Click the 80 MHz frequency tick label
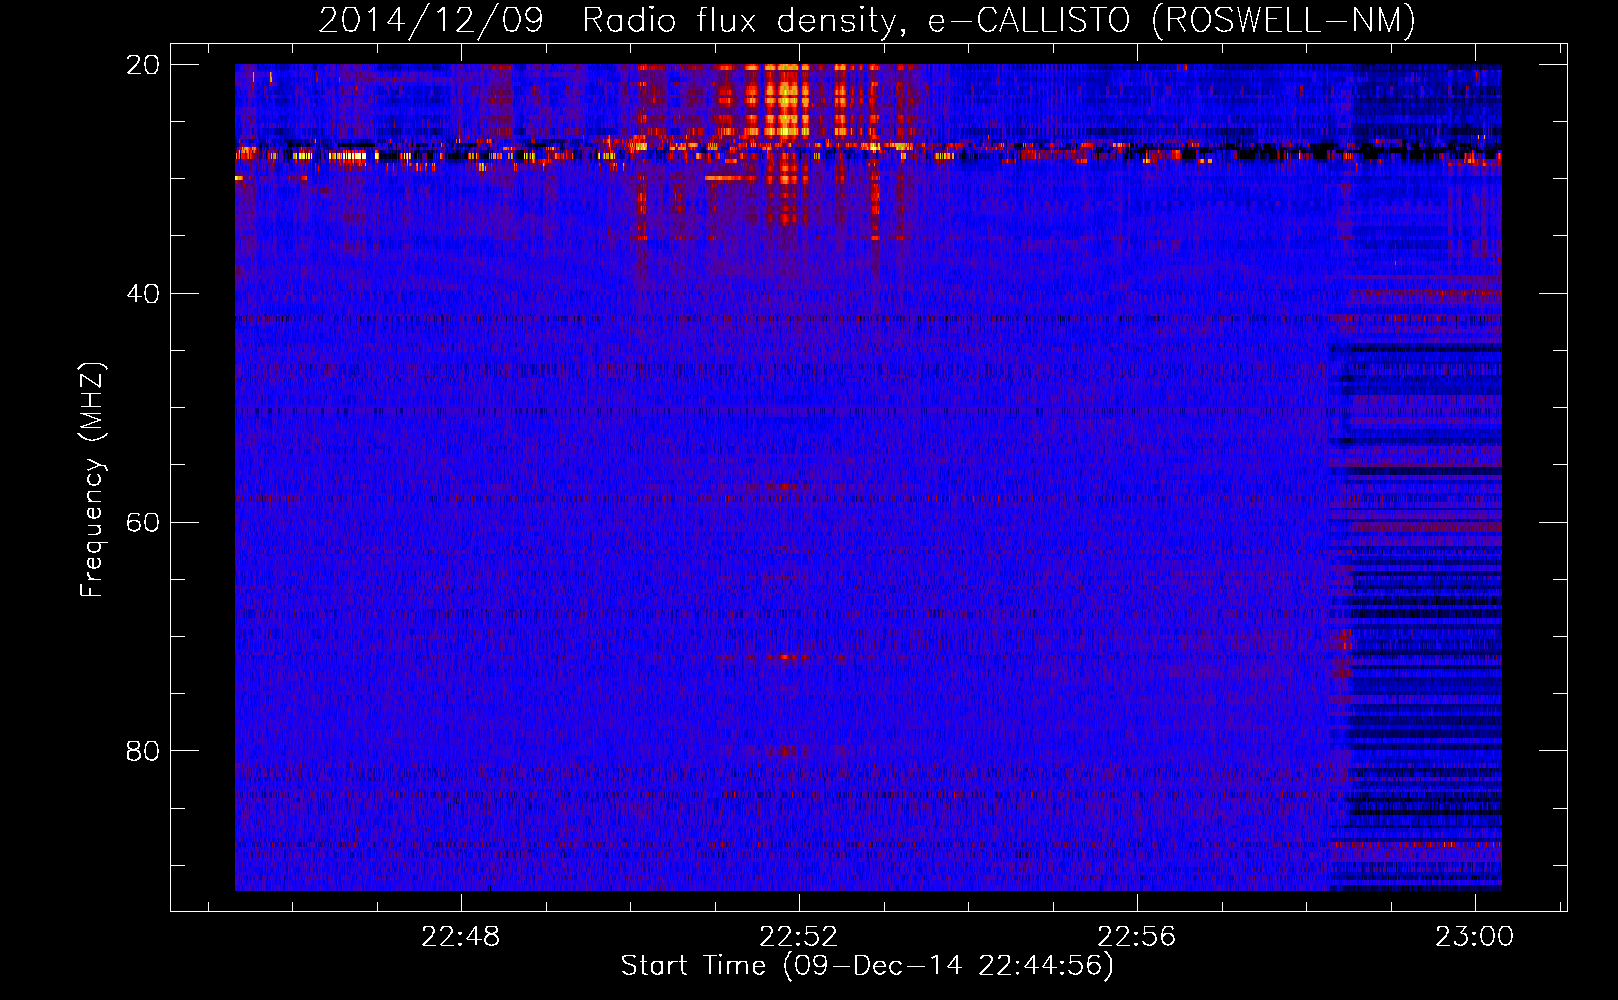Image resolution: width=1618 pixels, height=1000 pixels. (142, 751)
